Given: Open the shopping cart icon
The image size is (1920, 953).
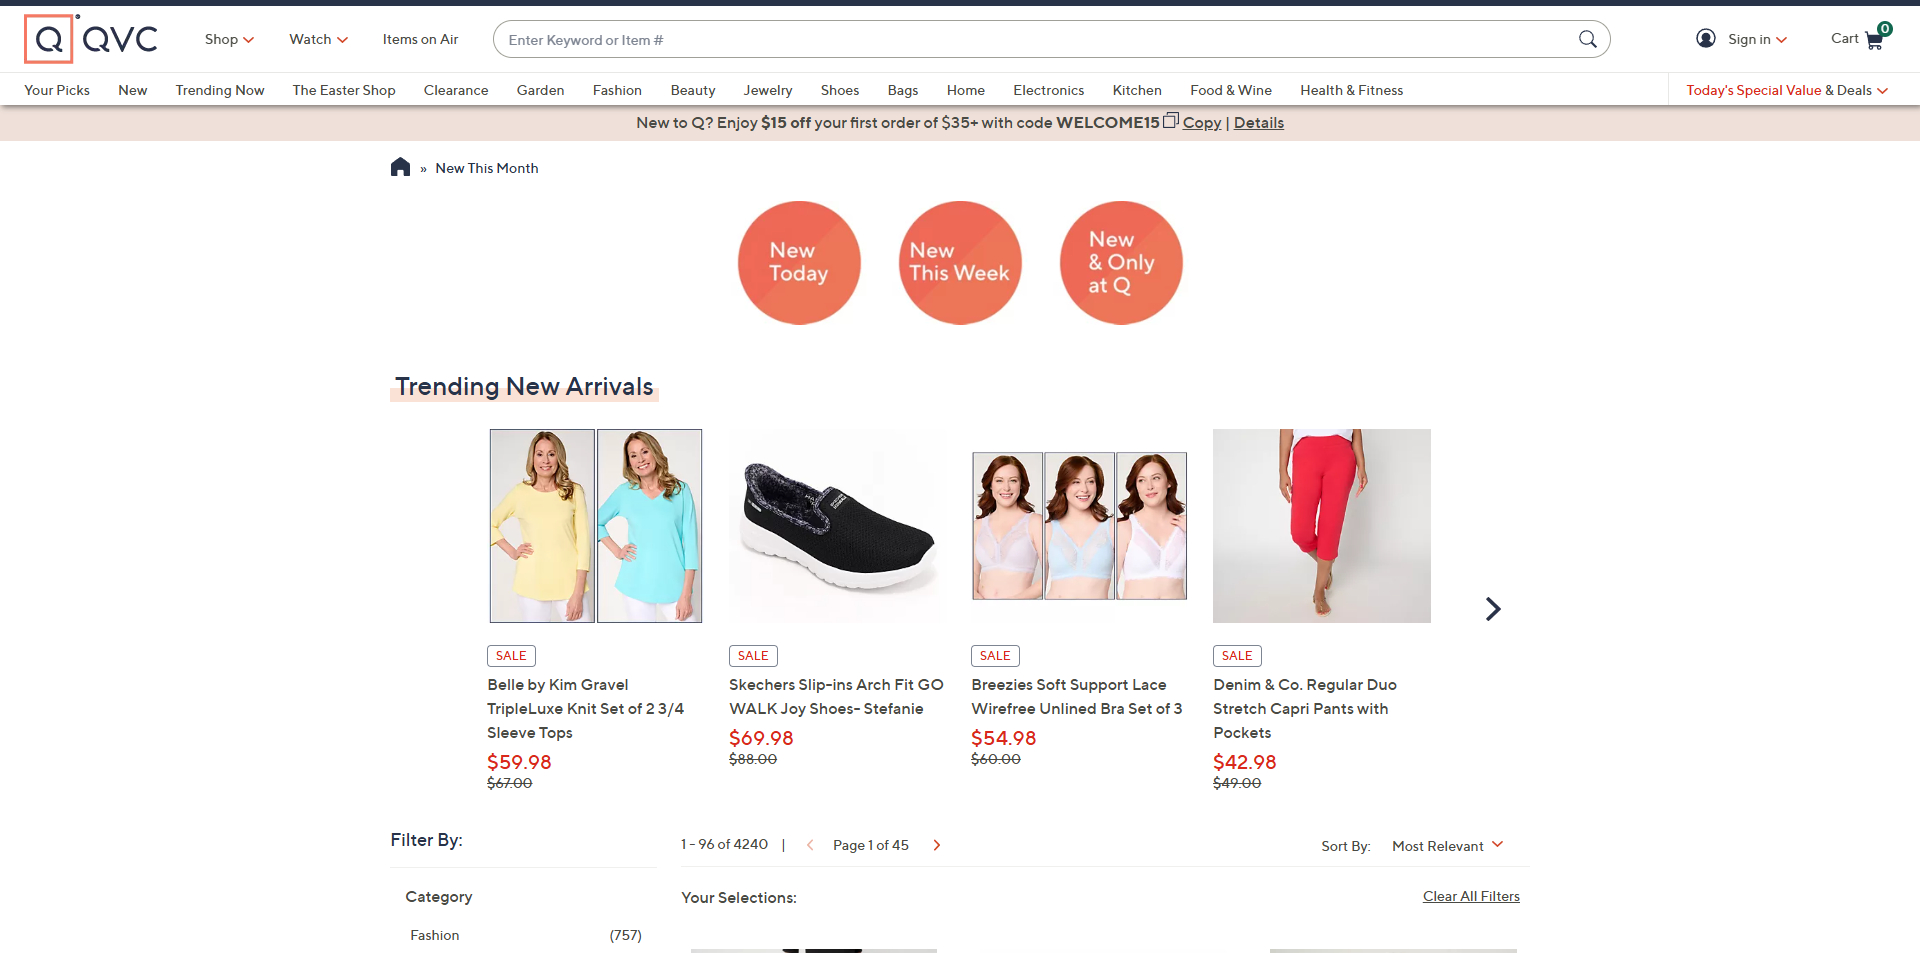Looking at the screenshot, I should 1872,39.
